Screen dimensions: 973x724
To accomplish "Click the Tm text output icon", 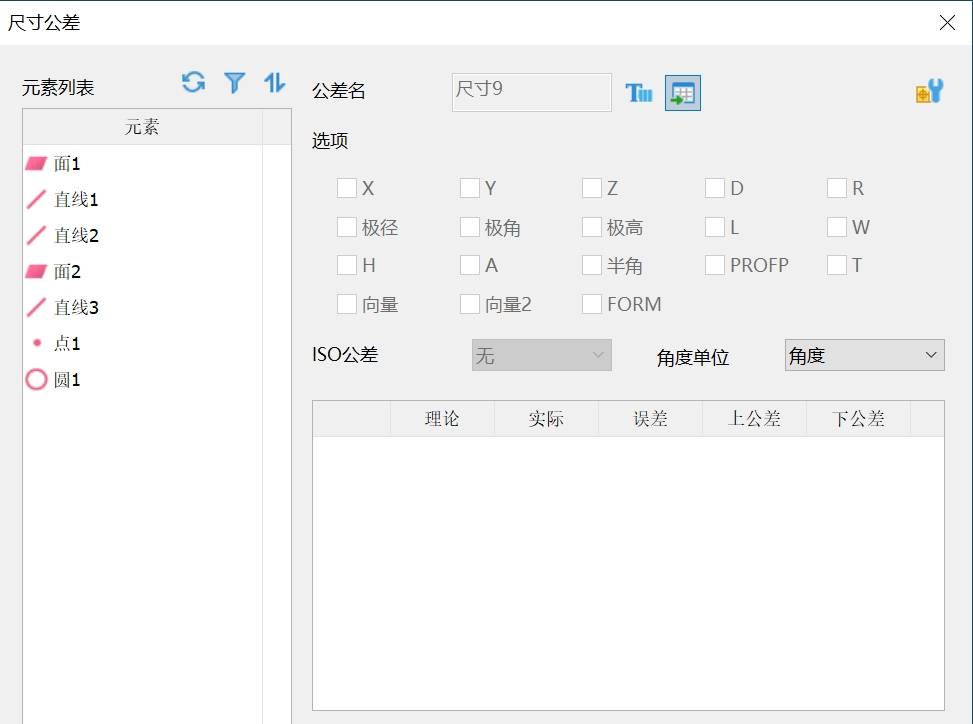I will 640,90.
